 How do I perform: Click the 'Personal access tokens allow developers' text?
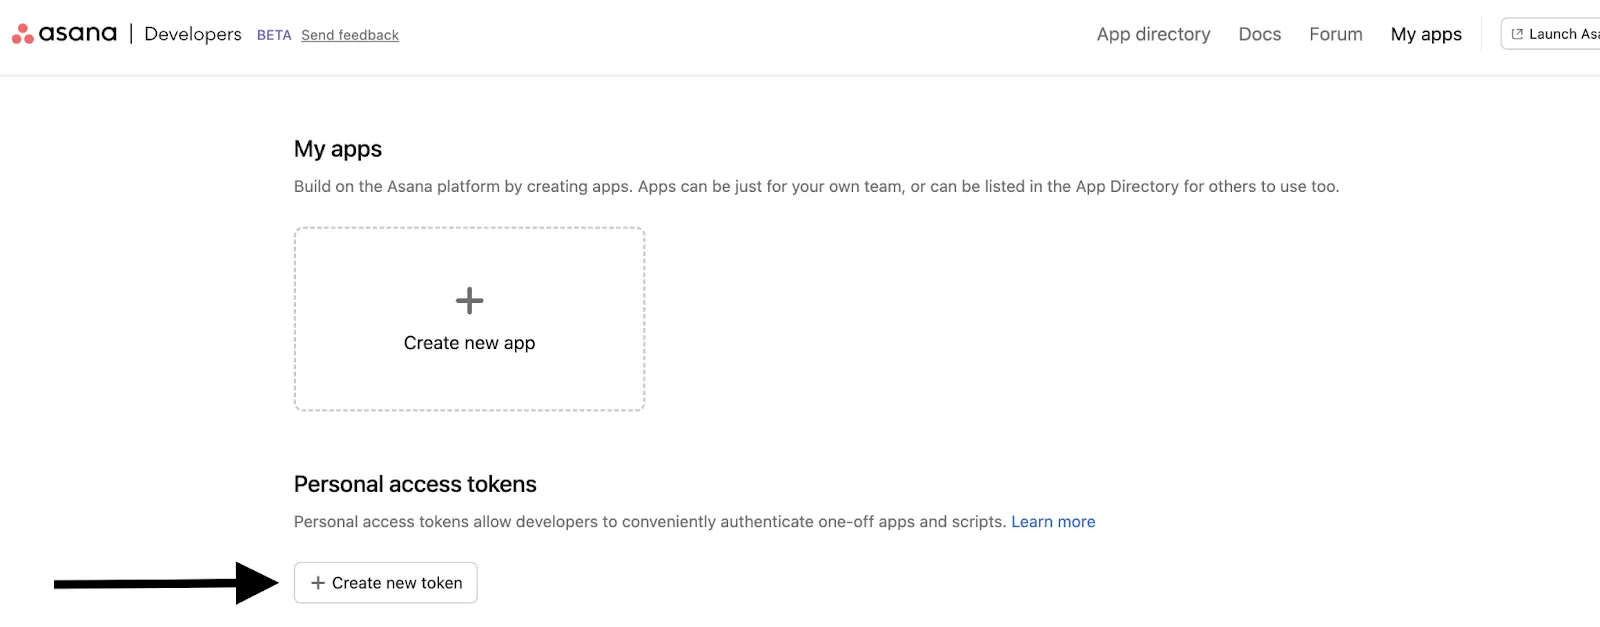[650, 522]
